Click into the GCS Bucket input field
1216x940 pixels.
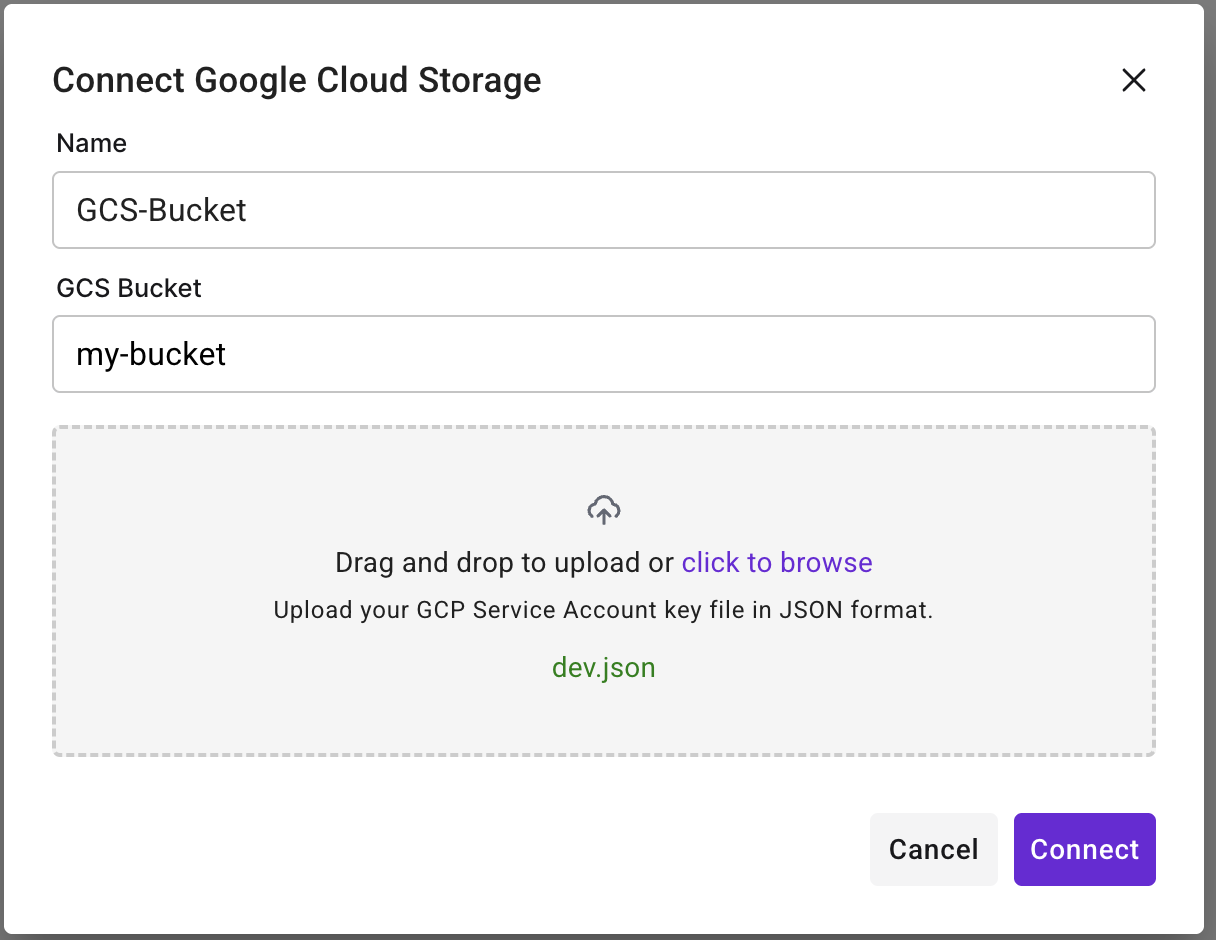point(604,354)
